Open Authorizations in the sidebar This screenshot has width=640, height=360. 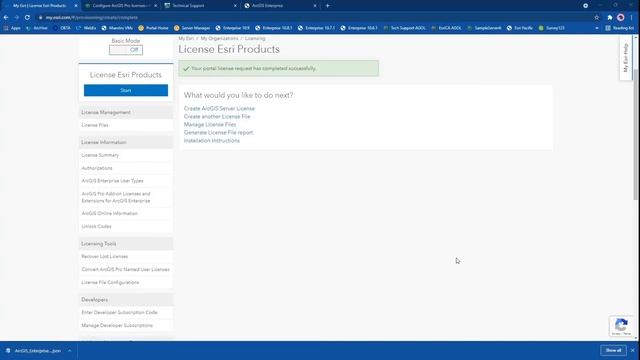[97, 168]
